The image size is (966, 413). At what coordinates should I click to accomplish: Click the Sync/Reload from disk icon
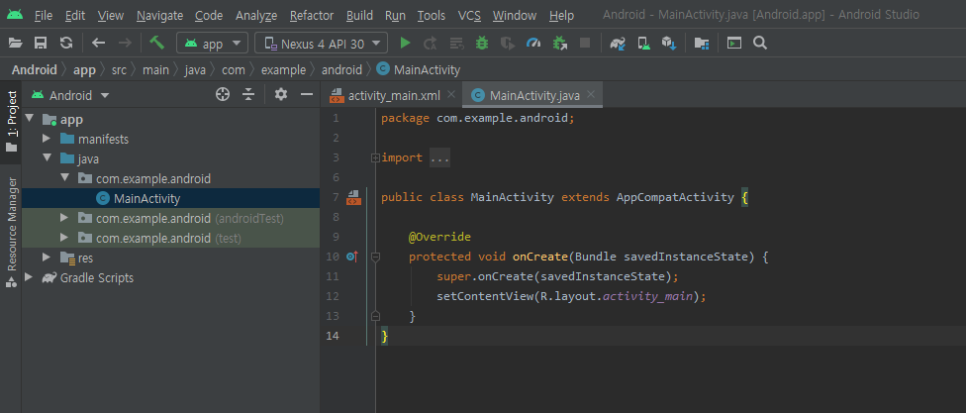66,43
